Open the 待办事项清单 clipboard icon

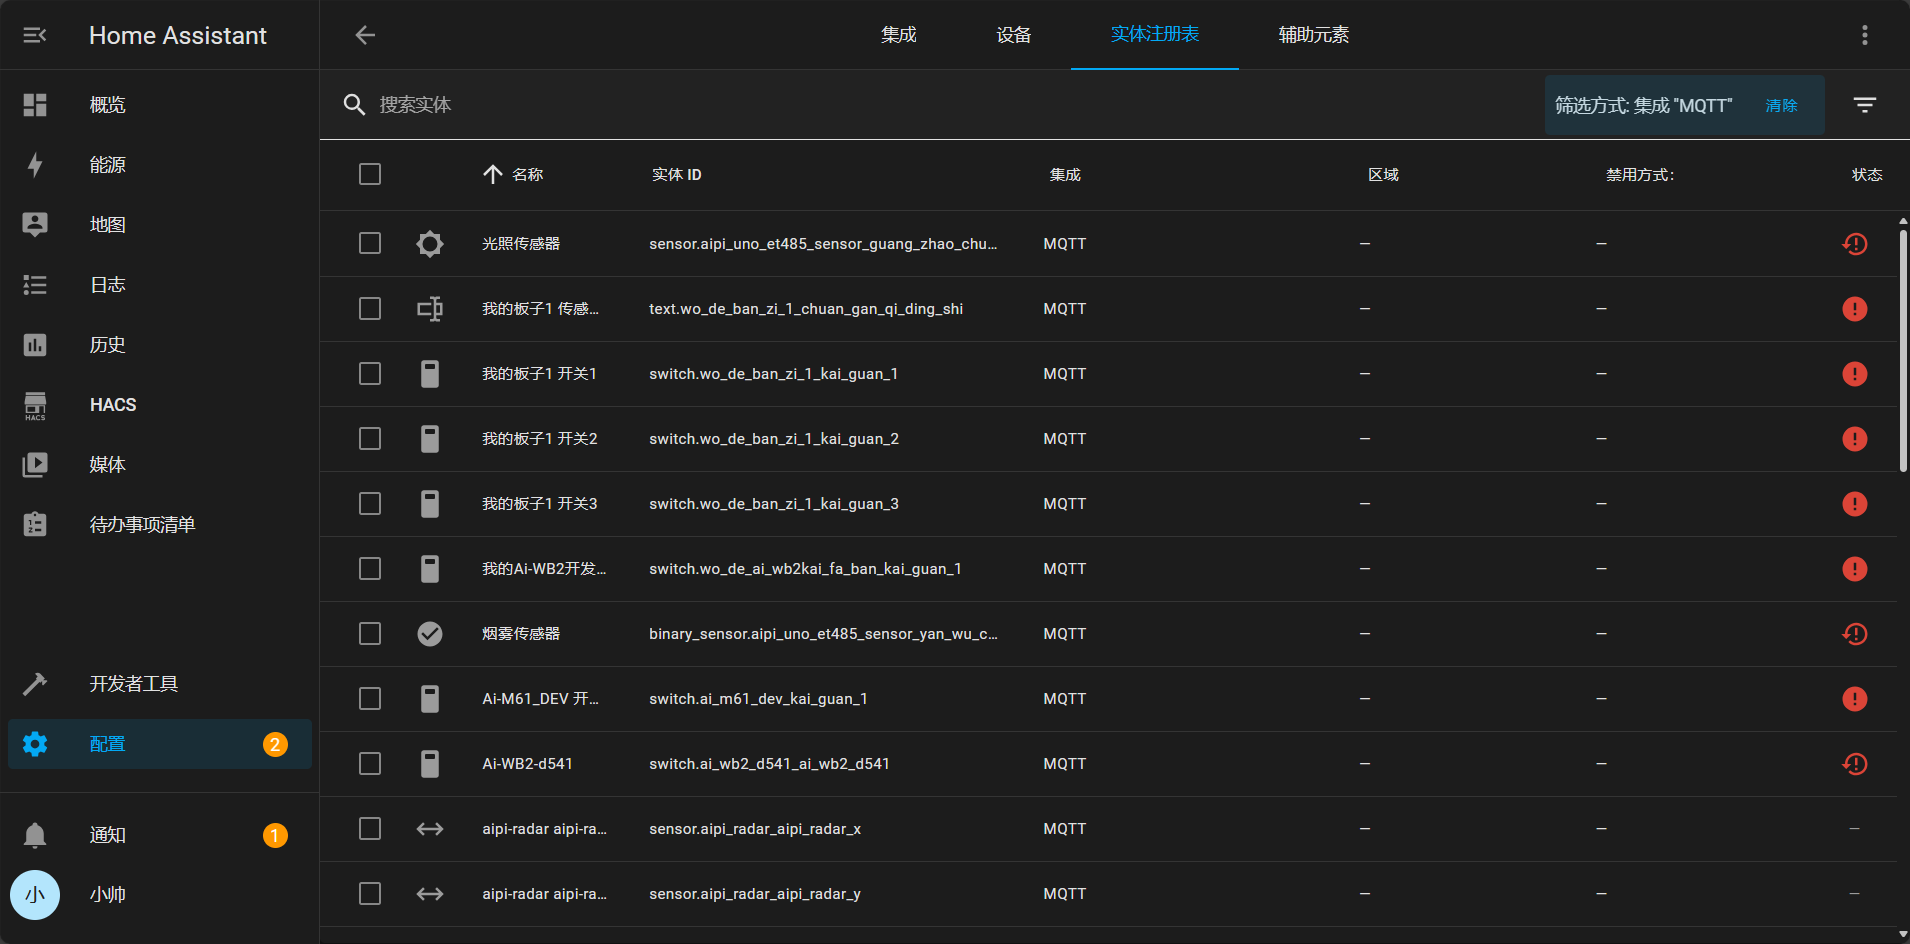[x=35, y=525]
